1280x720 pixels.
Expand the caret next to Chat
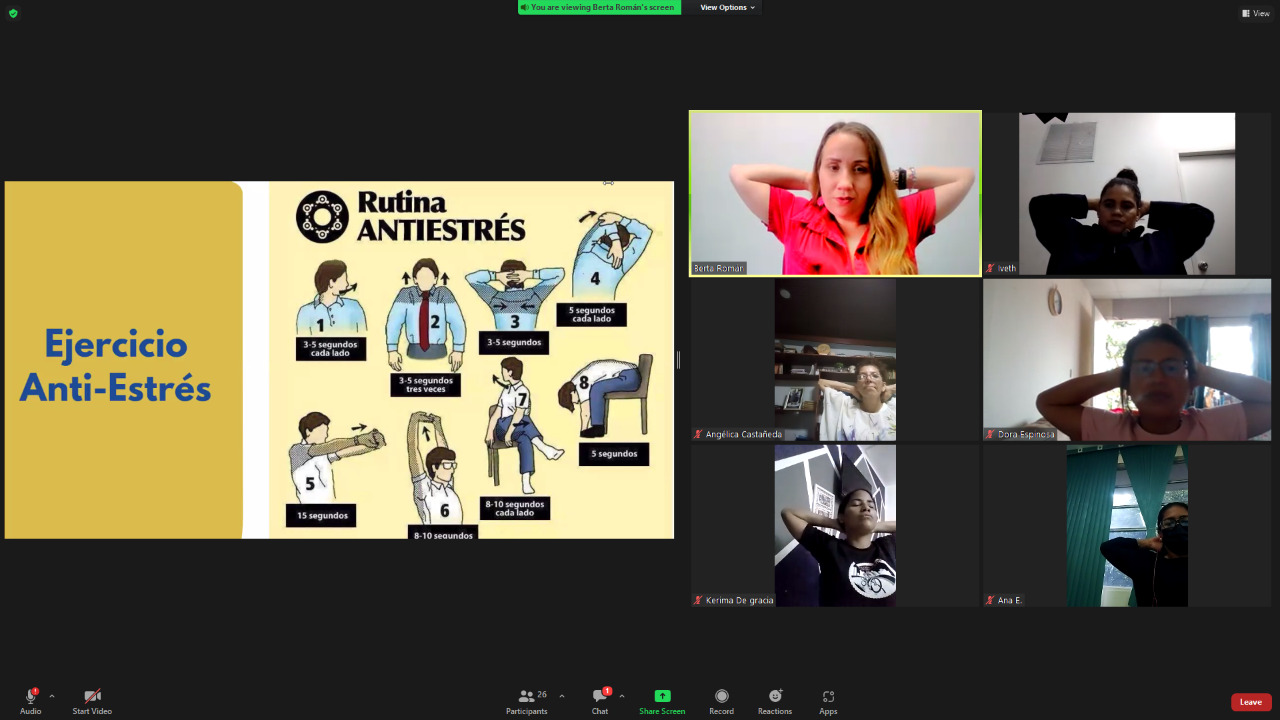622,696
